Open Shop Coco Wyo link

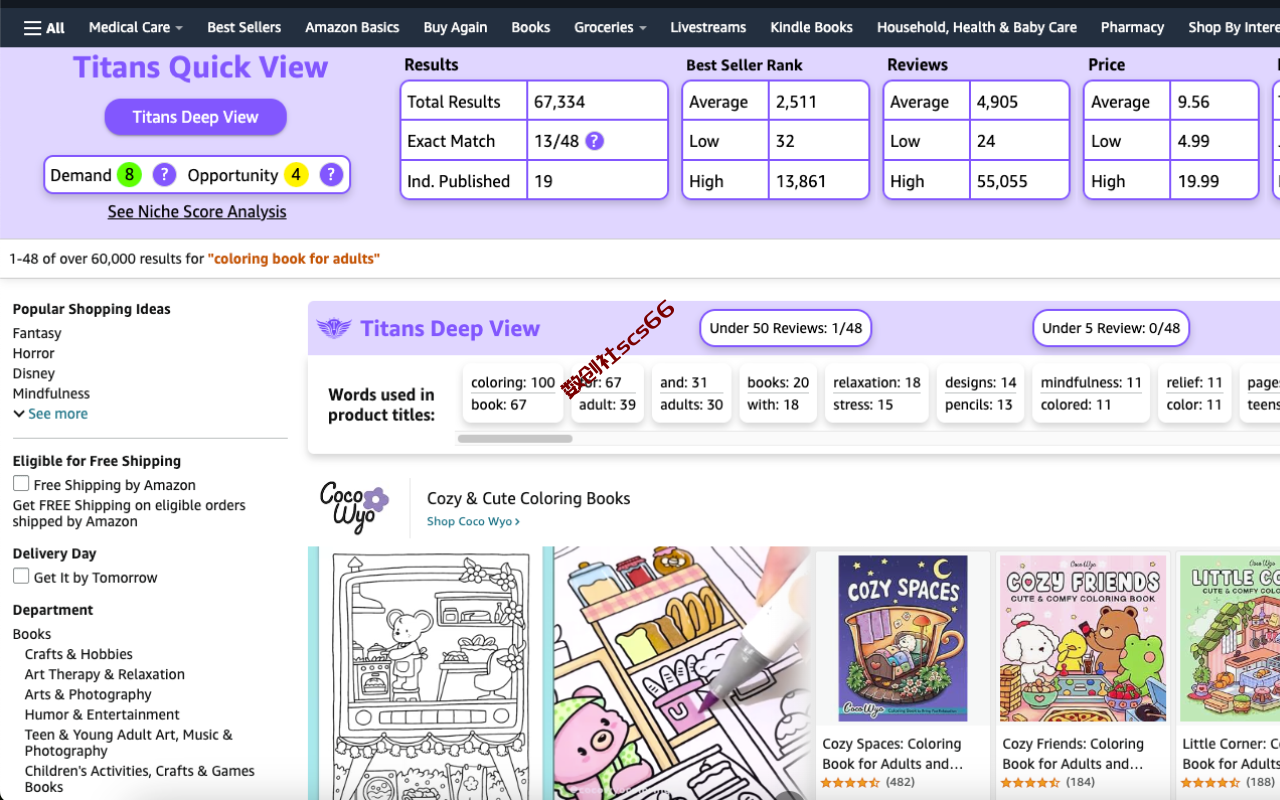(x=473, y=521)
